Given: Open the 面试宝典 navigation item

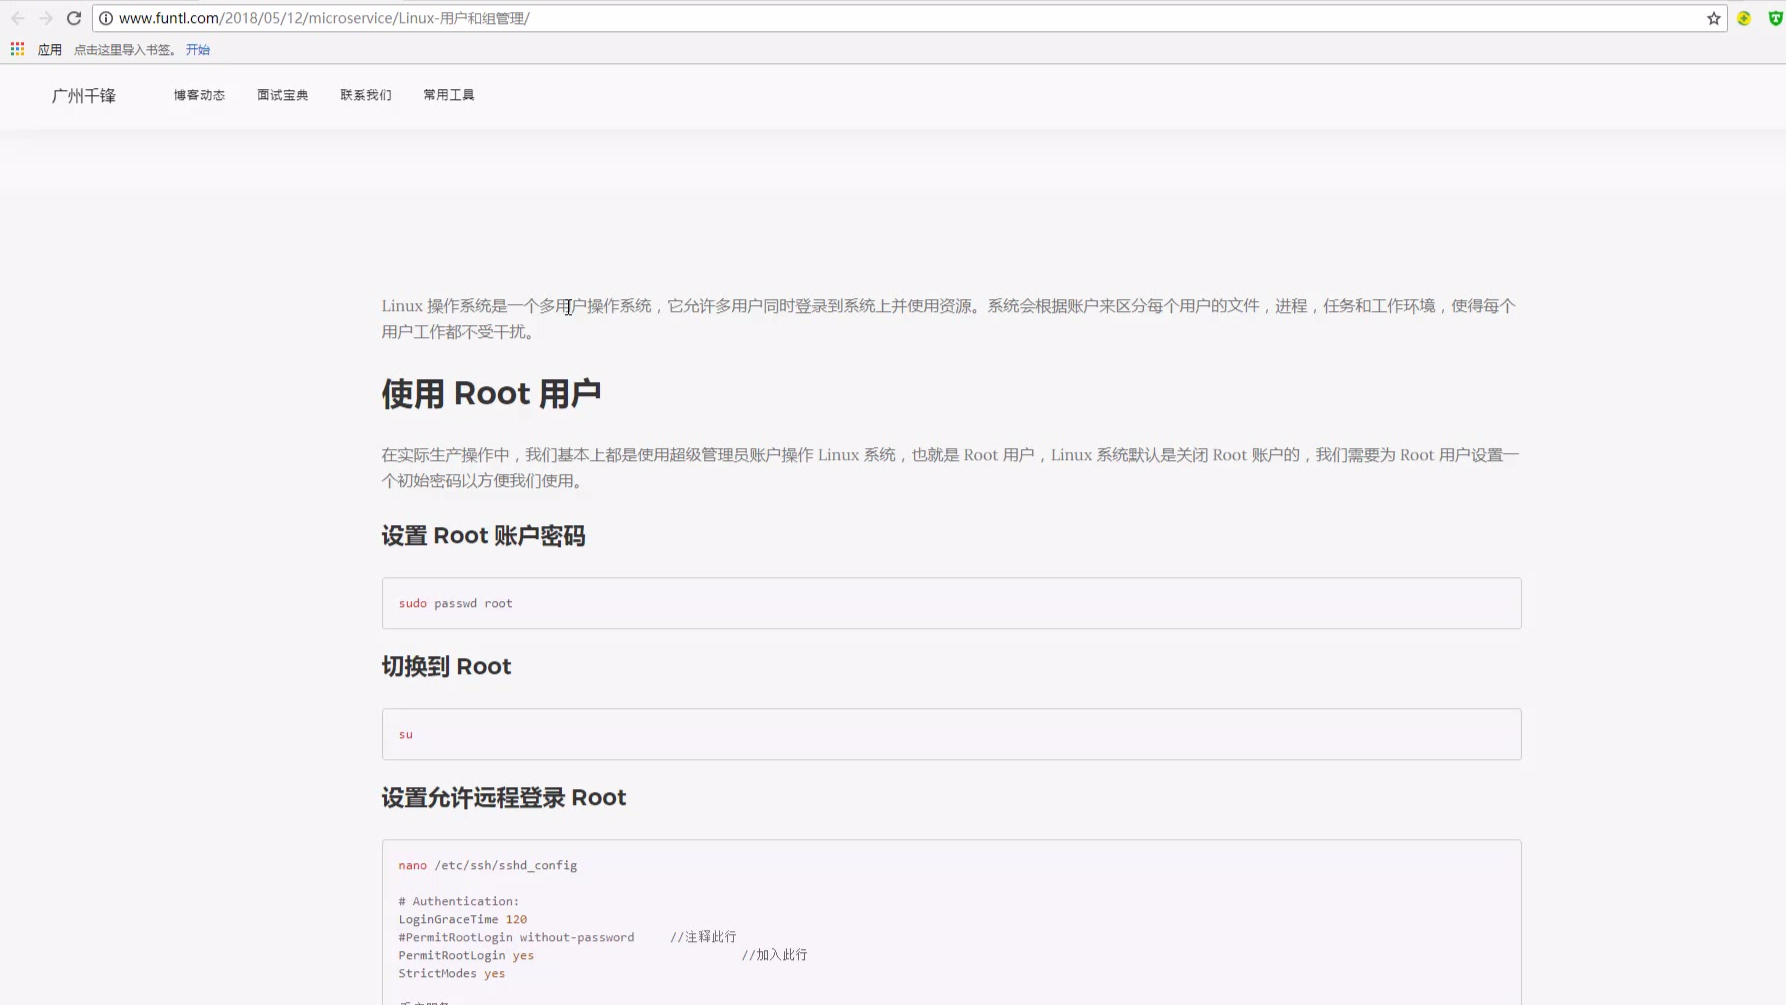Looking at the screenshot, I should [x=282, y=95].
